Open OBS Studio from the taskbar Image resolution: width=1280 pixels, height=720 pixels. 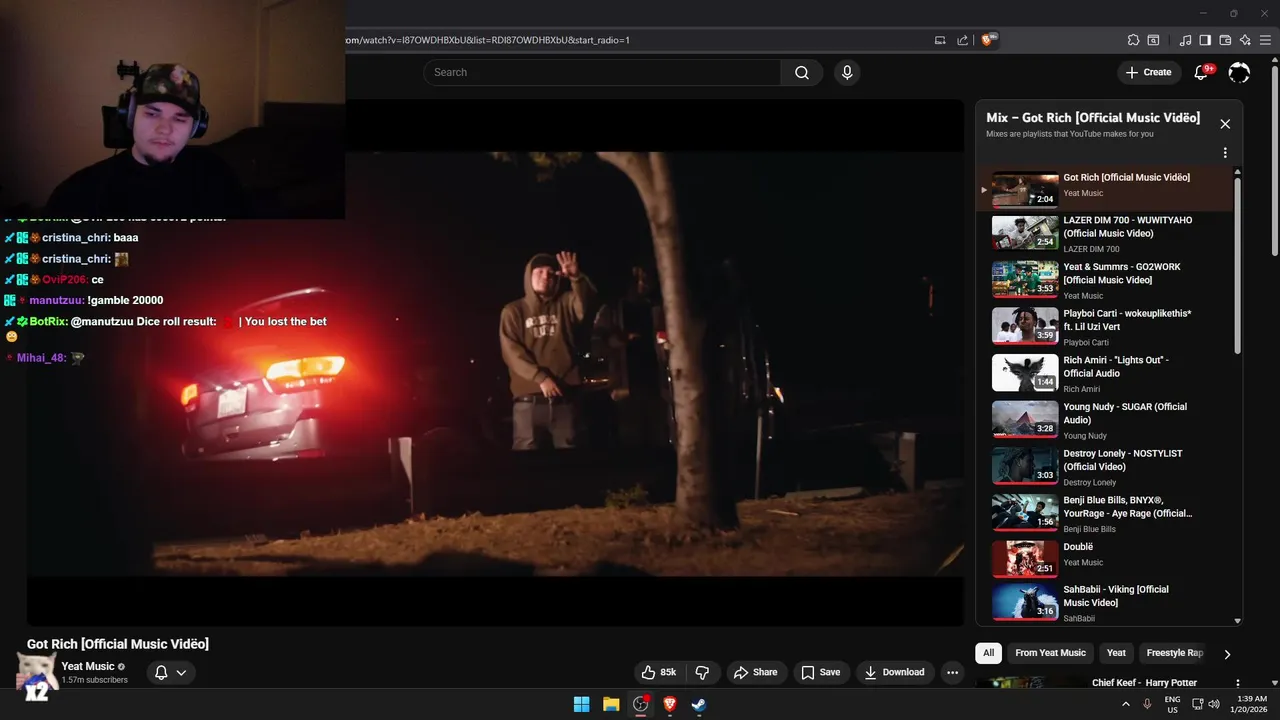click(641, 704)
